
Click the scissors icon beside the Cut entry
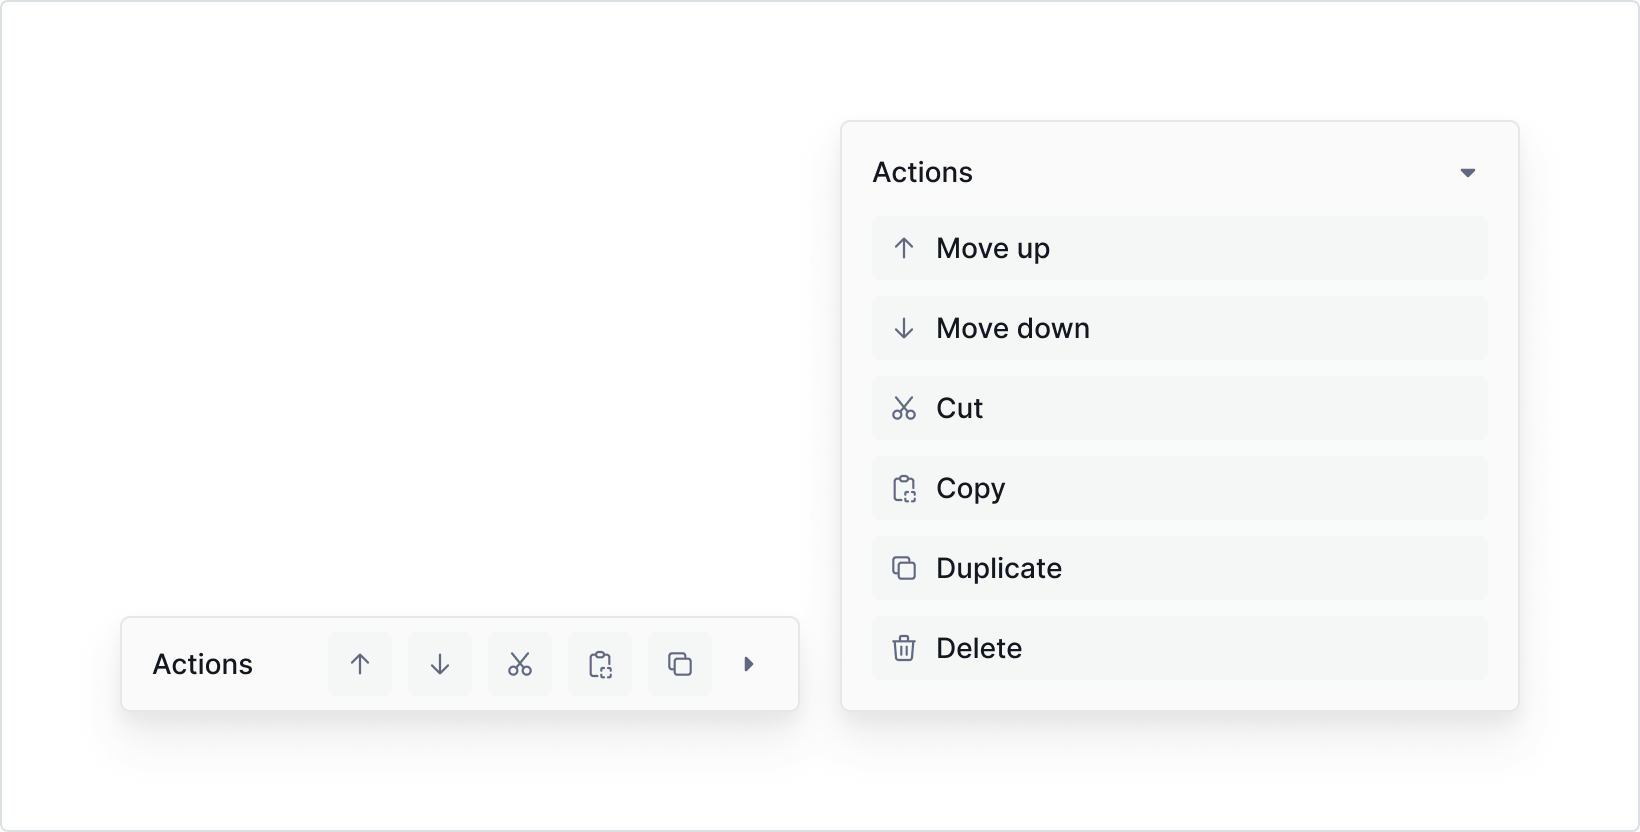903,408
